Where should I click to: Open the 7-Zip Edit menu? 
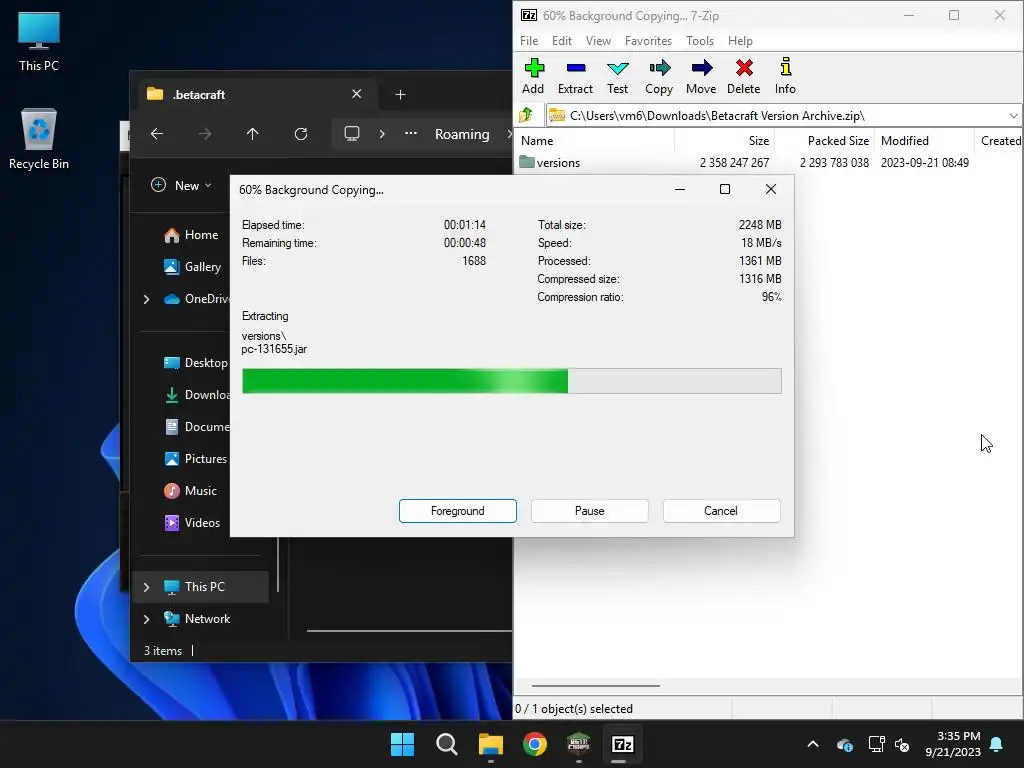pyautogui.click(x=562, y=40)
